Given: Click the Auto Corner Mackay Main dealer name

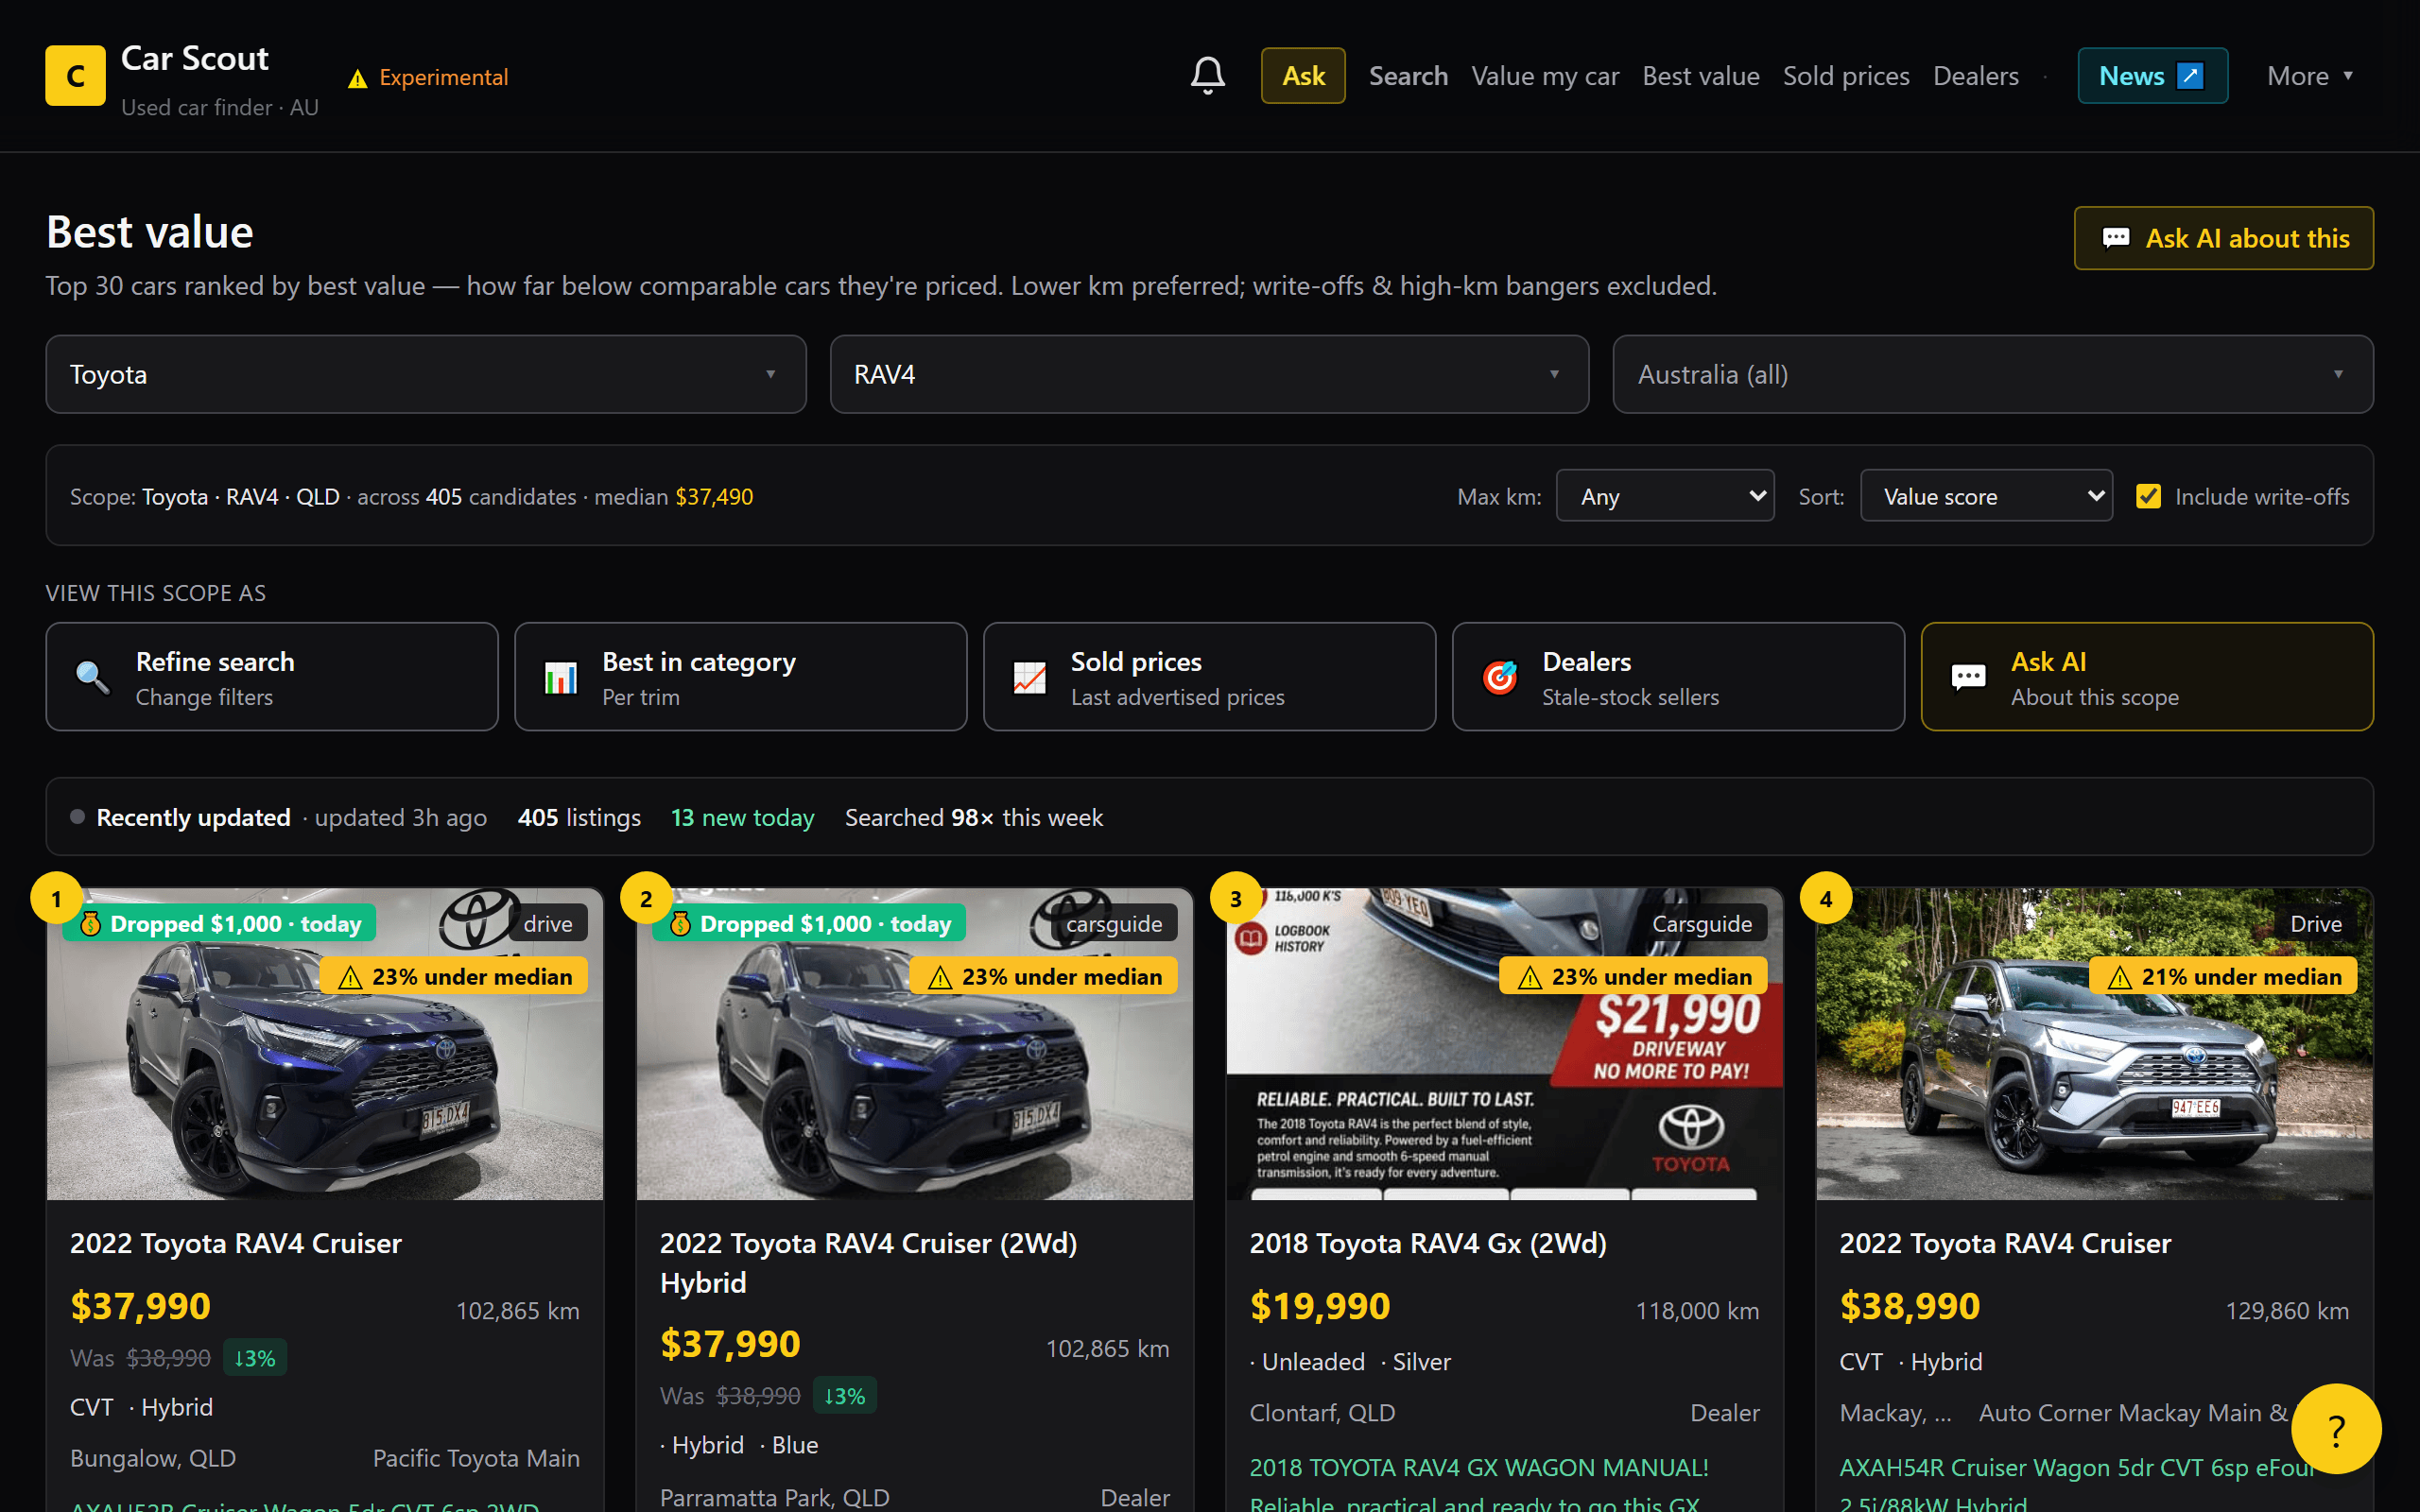Looking at the screenshot, I should point(2134,1413).
